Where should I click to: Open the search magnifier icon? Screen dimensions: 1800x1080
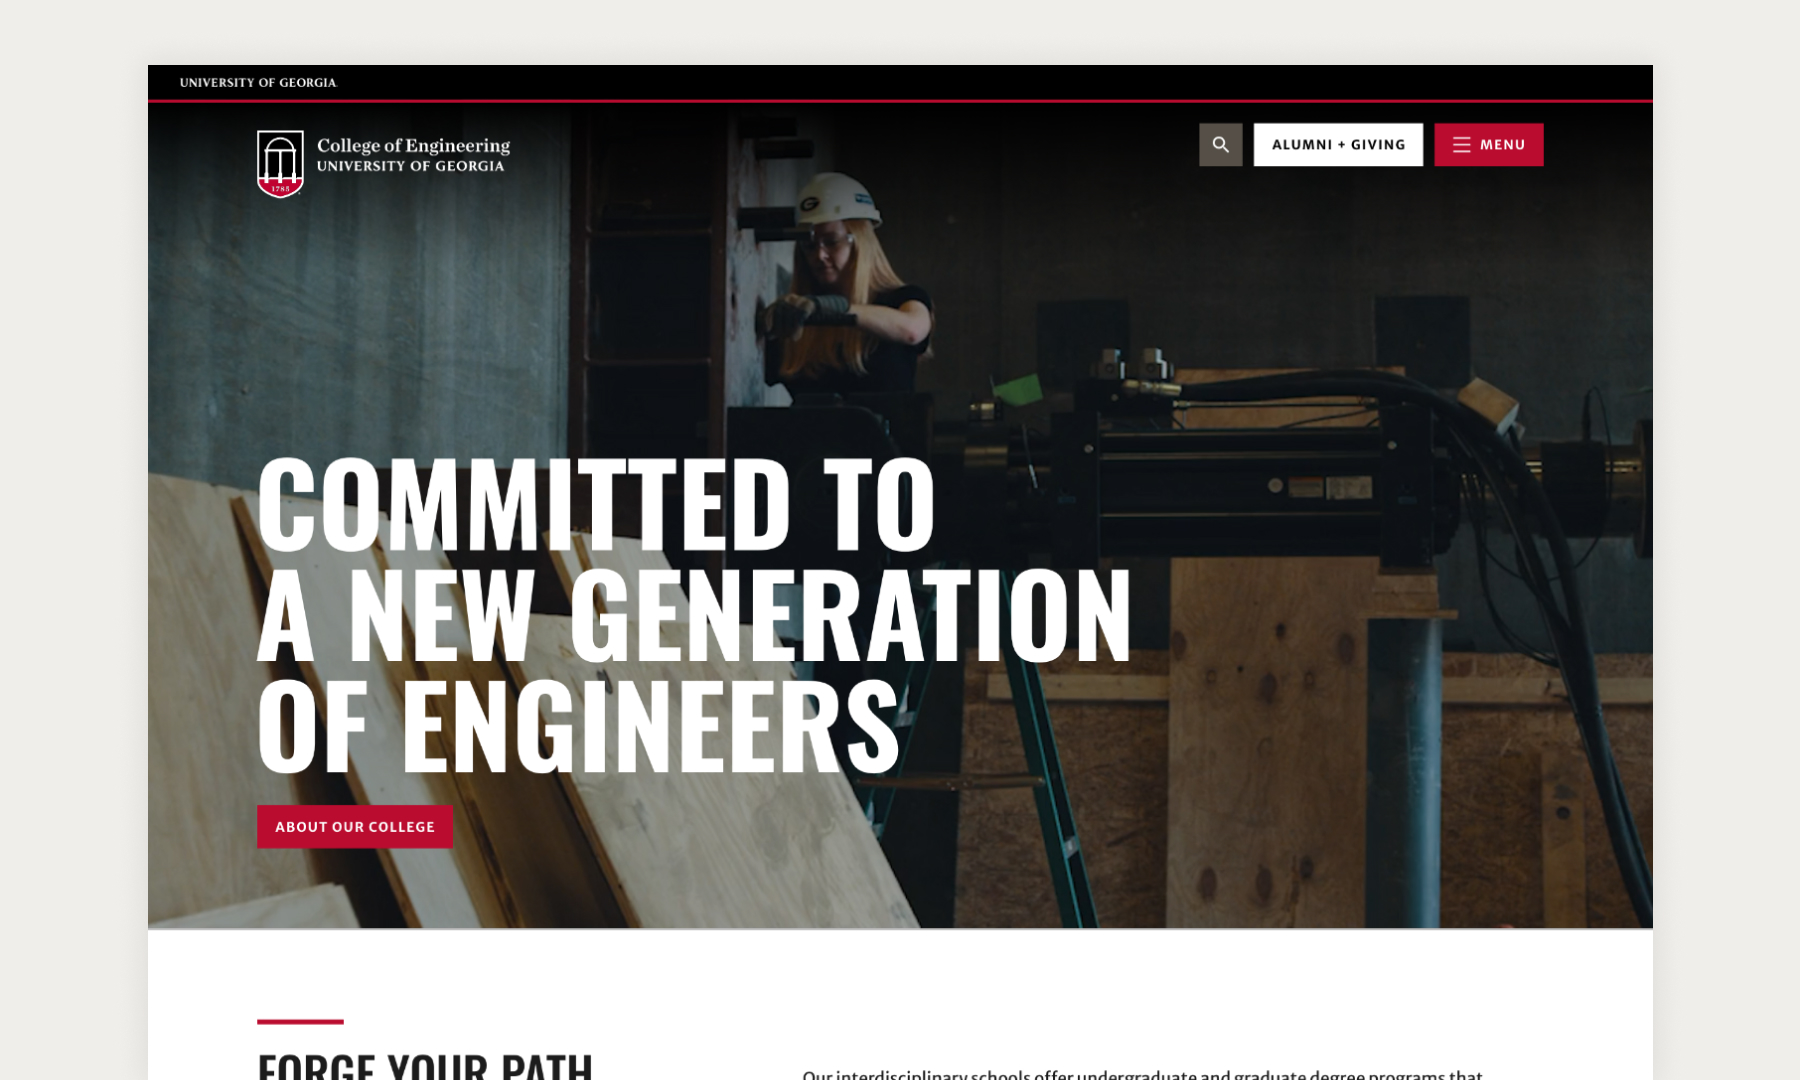[x=1220, y=145]
